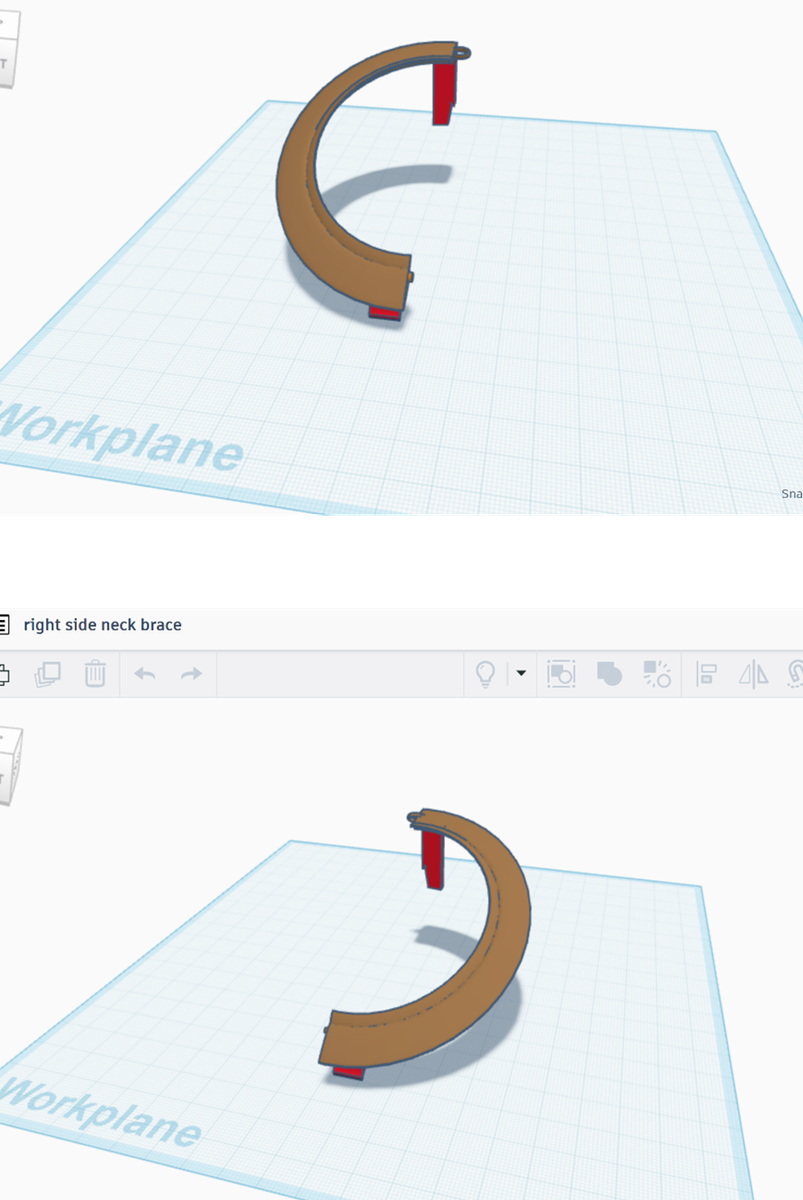Expand the dropdown arrow next to the lightbulb
Screen dimensions: 803x1200
point(521,674)
